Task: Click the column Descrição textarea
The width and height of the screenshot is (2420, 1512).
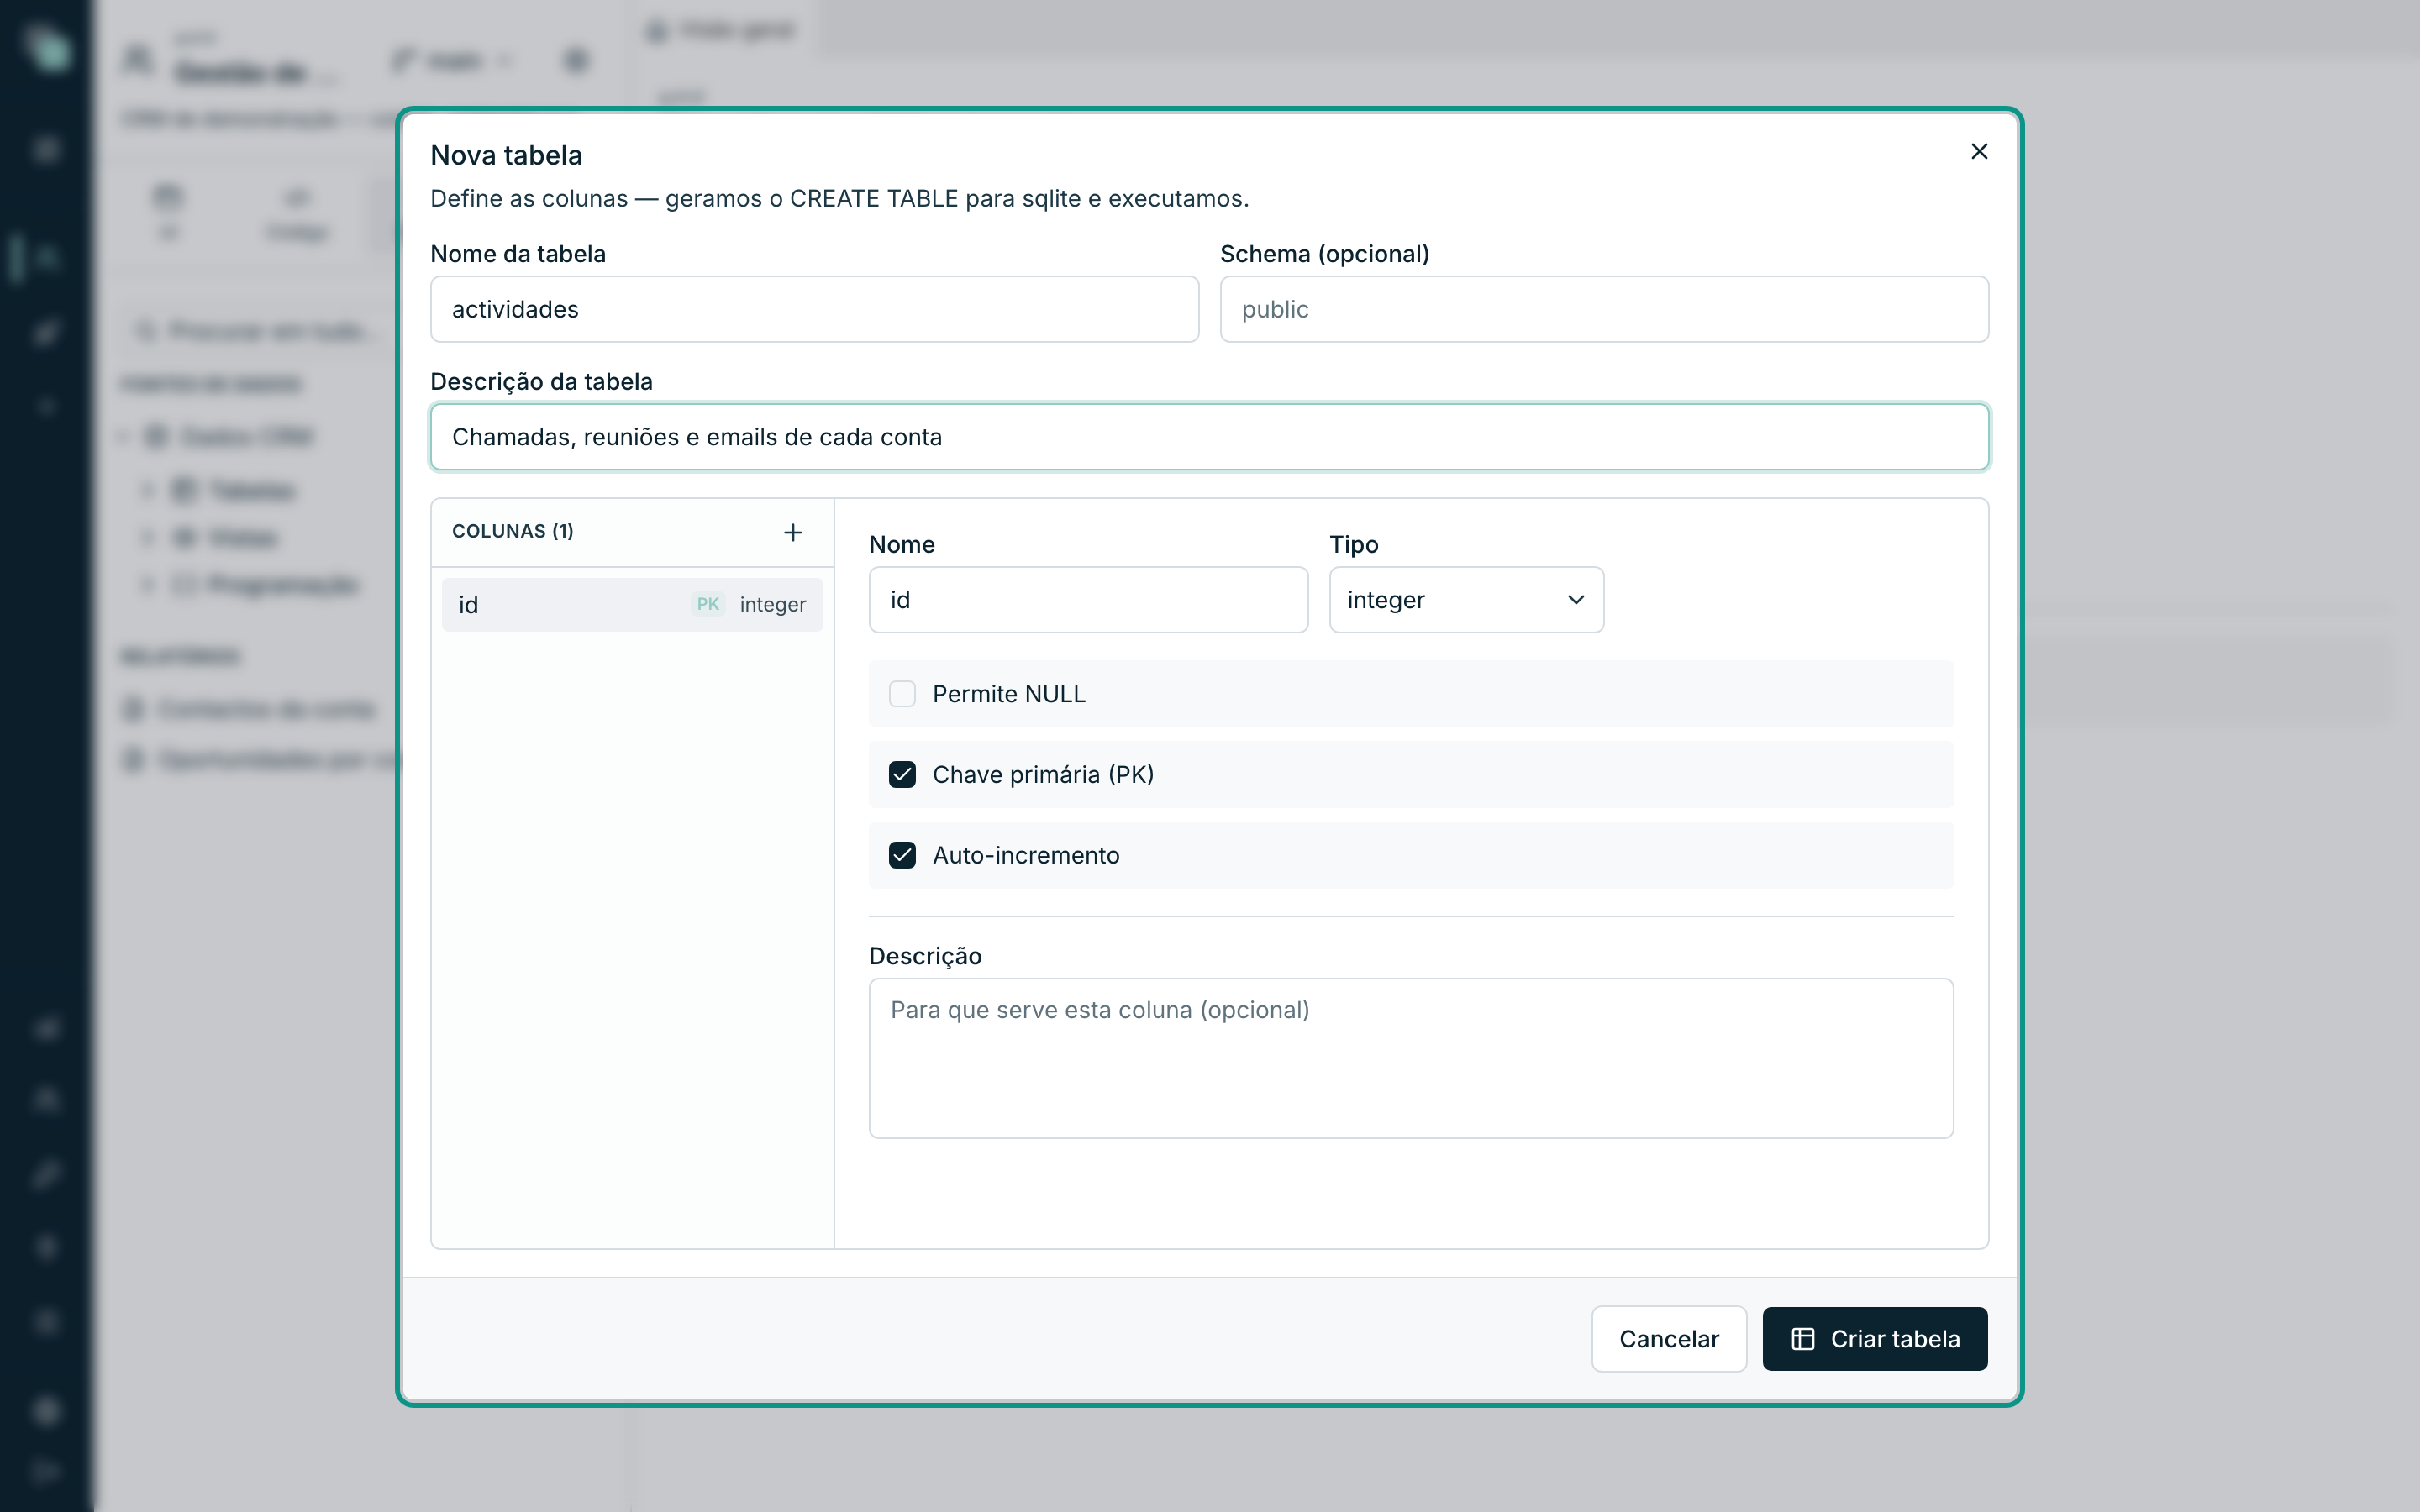Action: tap(1411, 1058)
